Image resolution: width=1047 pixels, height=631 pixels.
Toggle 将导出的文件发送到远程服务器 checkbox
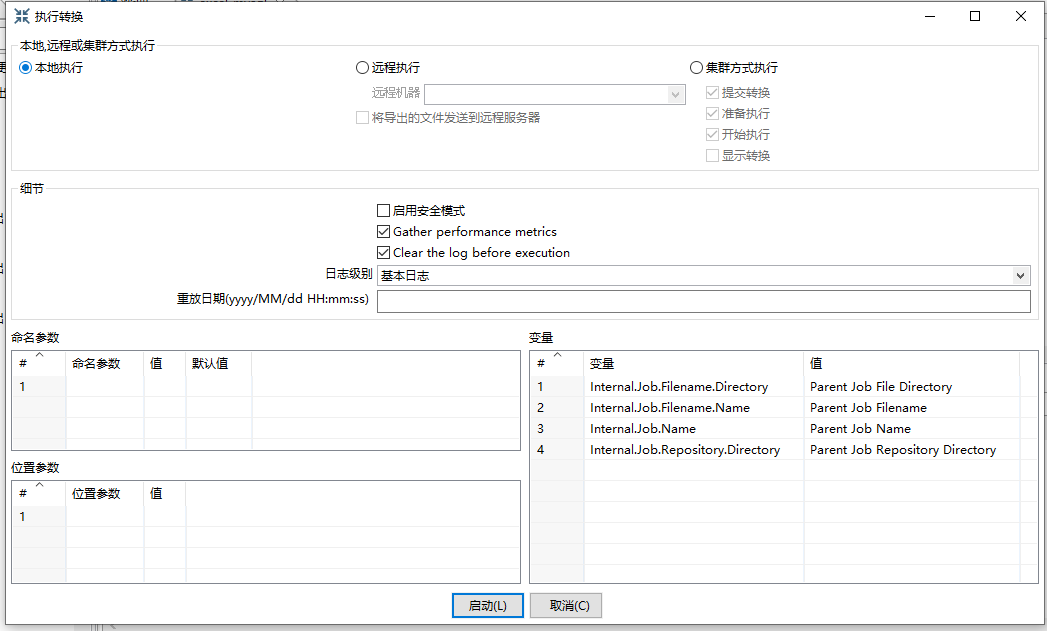point(362,118)
